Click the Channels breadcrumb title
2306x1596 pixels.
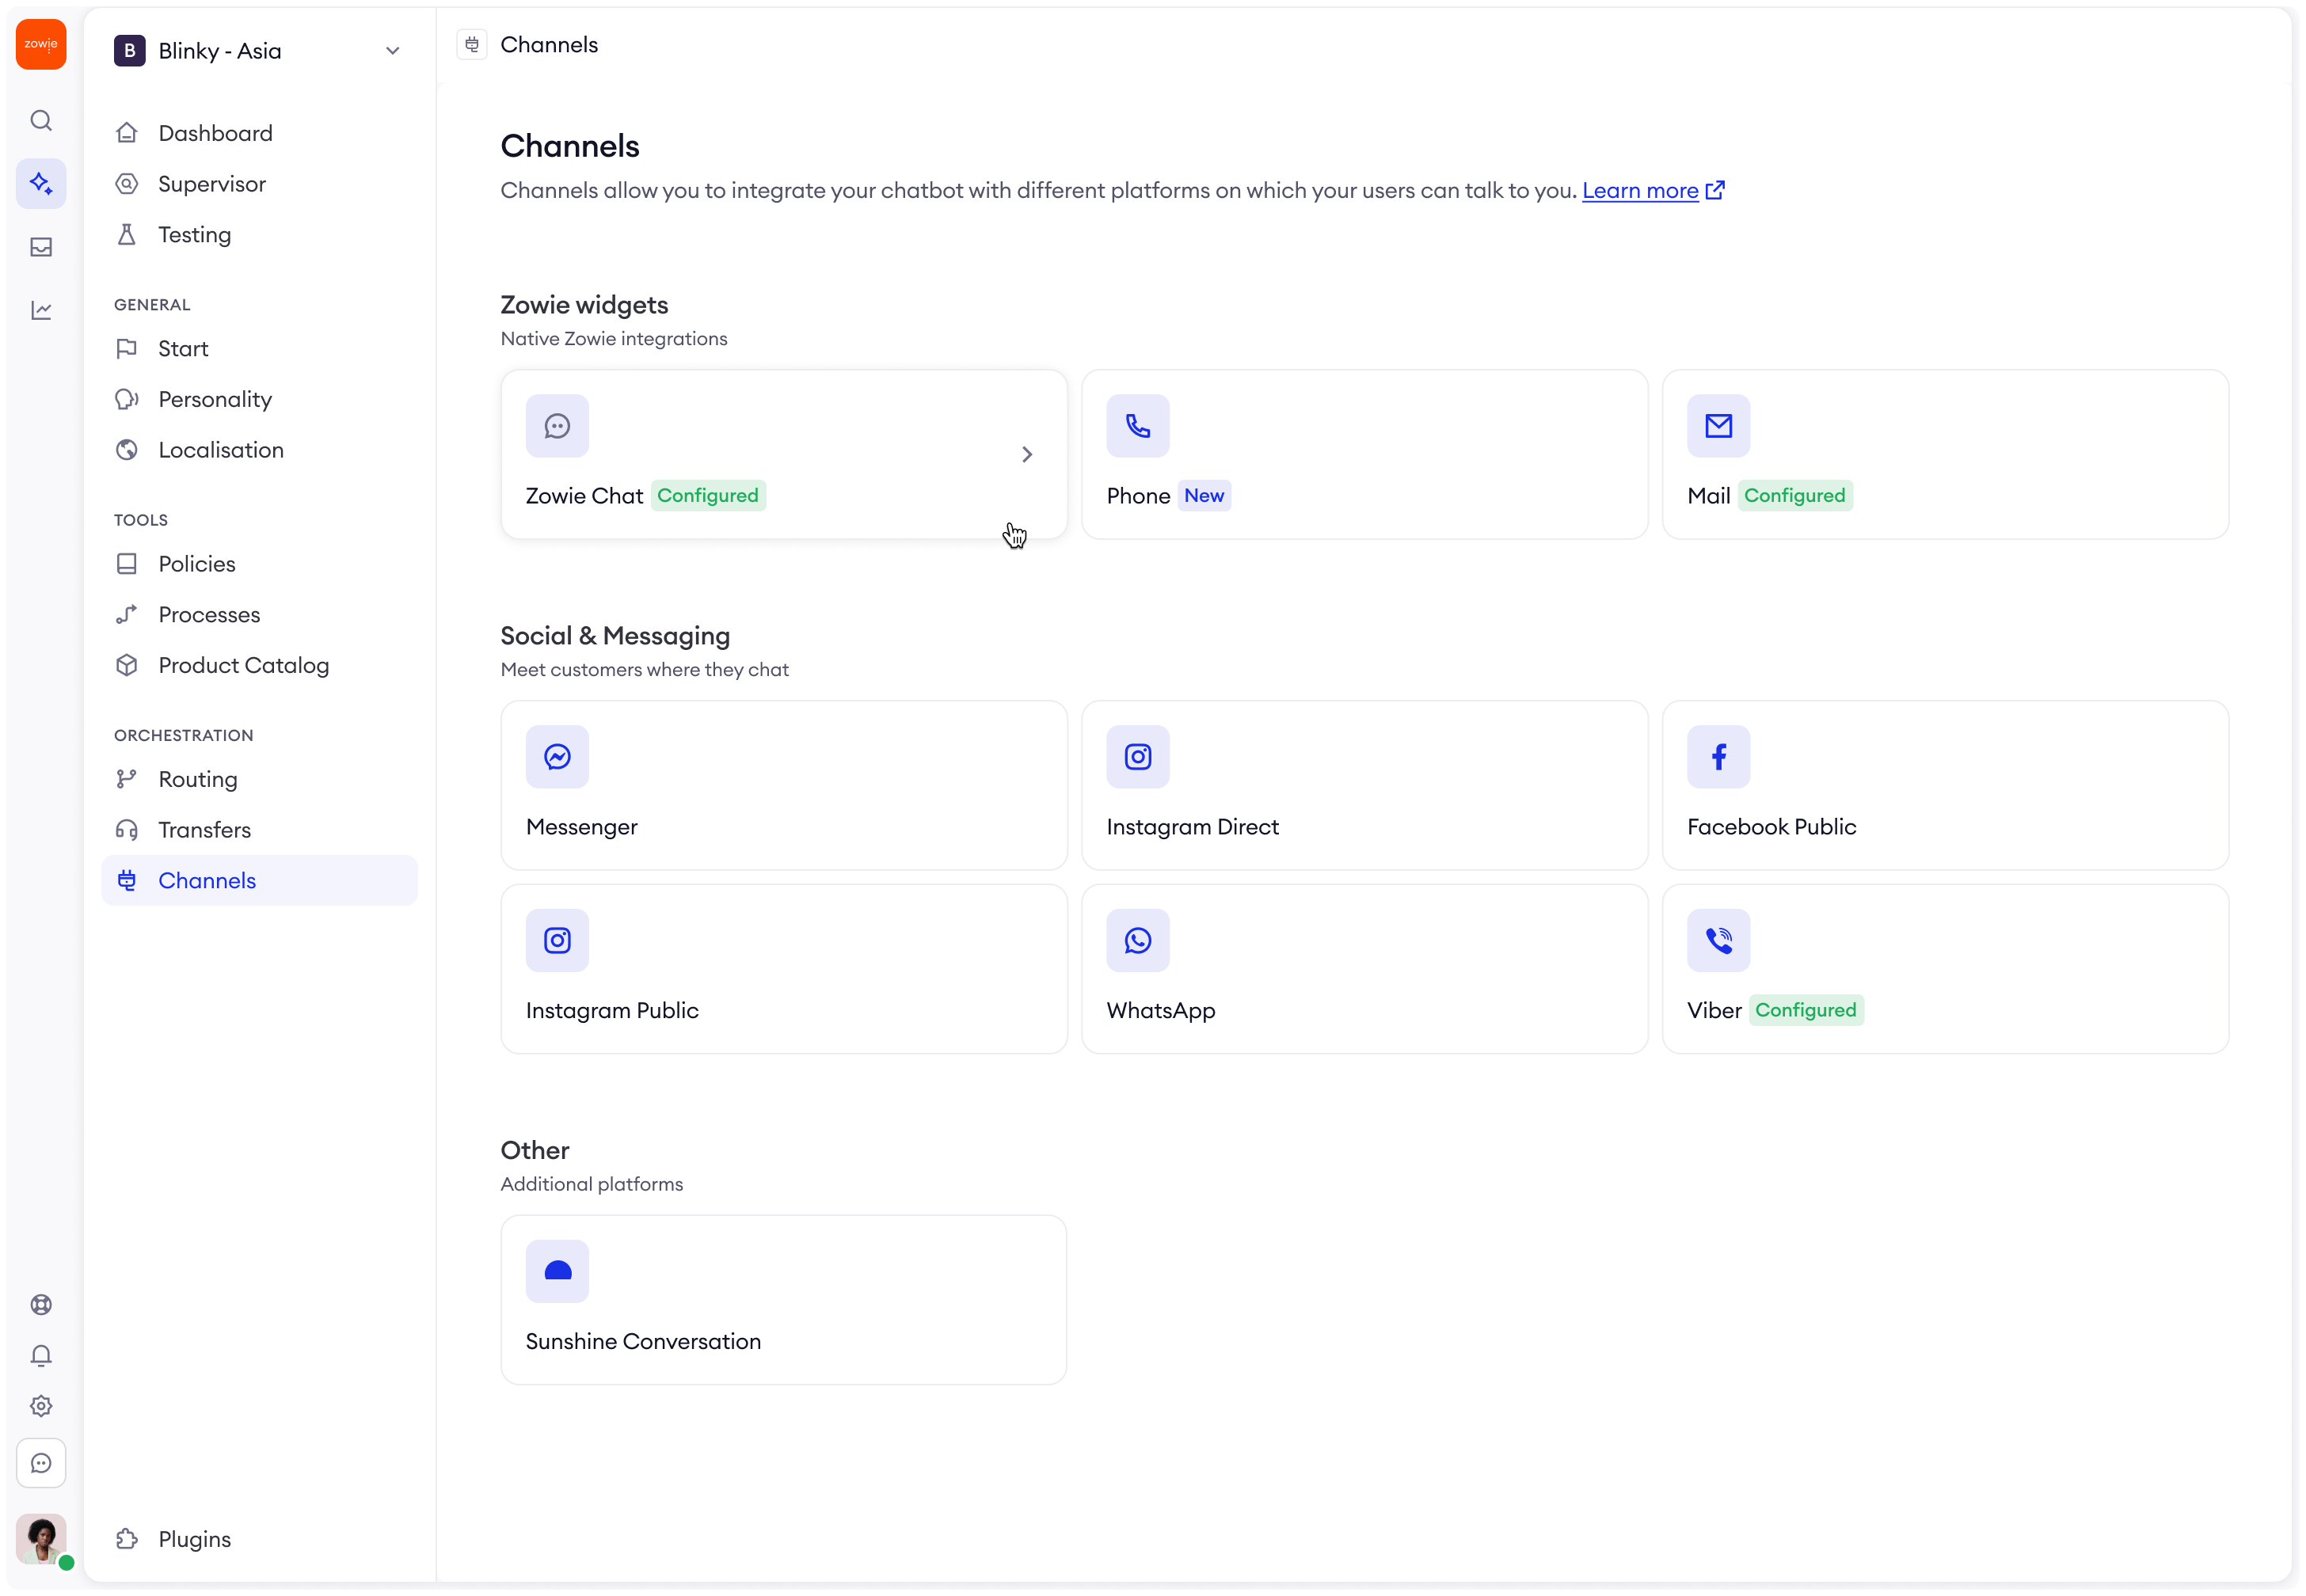pyautogui.click(x=549, y=45)
